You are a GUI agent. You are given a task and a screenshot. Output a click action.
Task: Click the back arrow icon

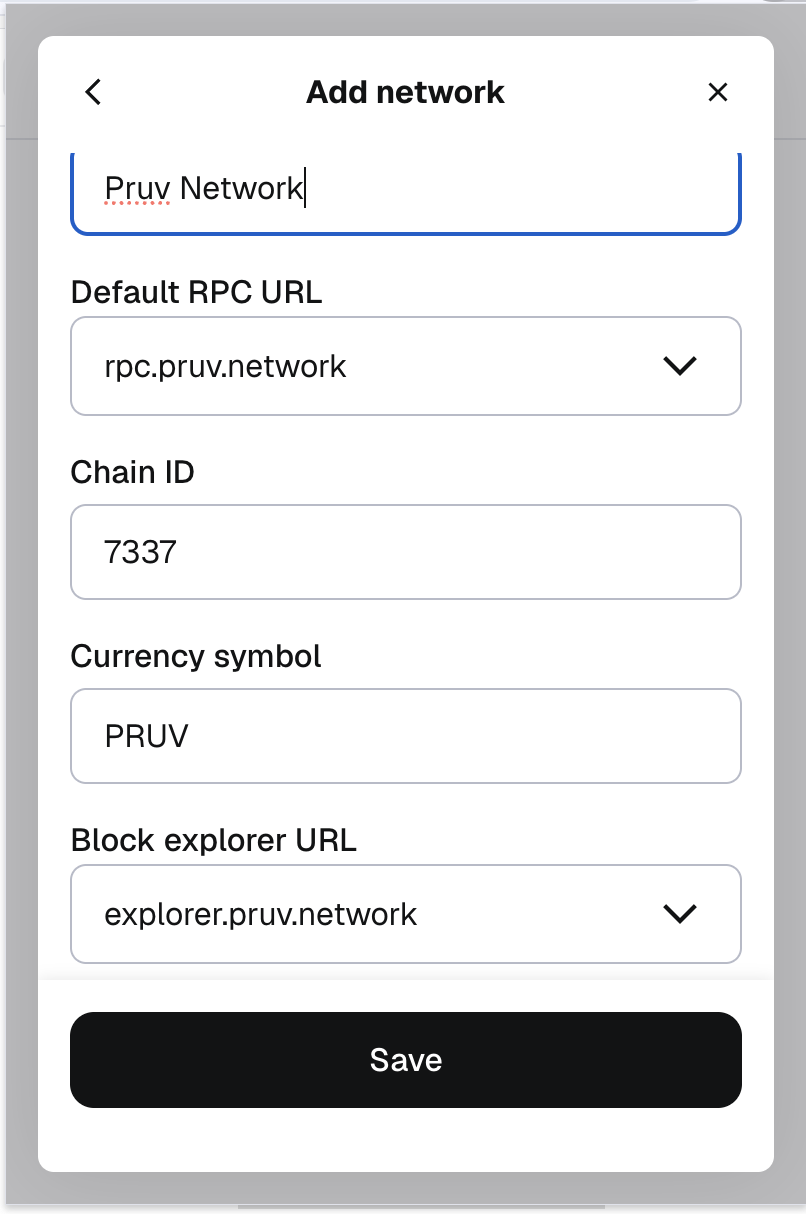pos(93,92)
